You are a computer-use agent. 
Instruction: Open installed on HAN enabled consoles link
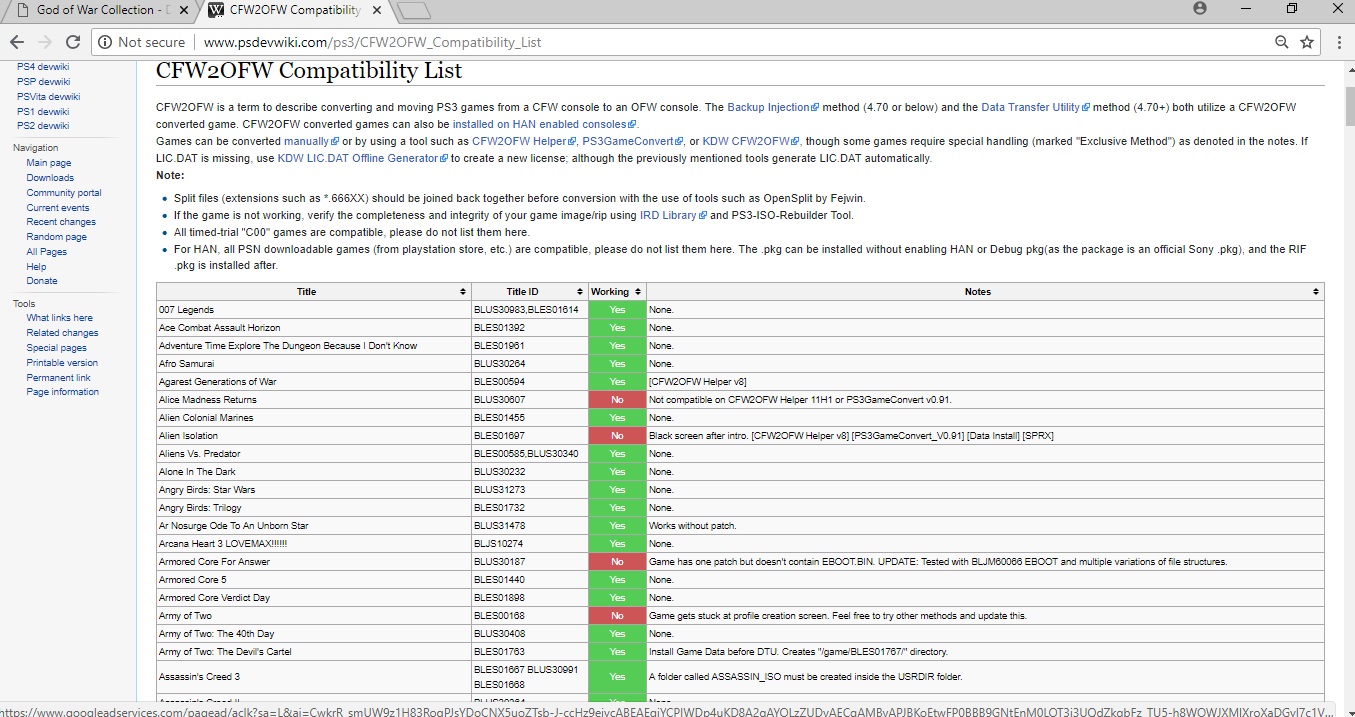point(544,124)
